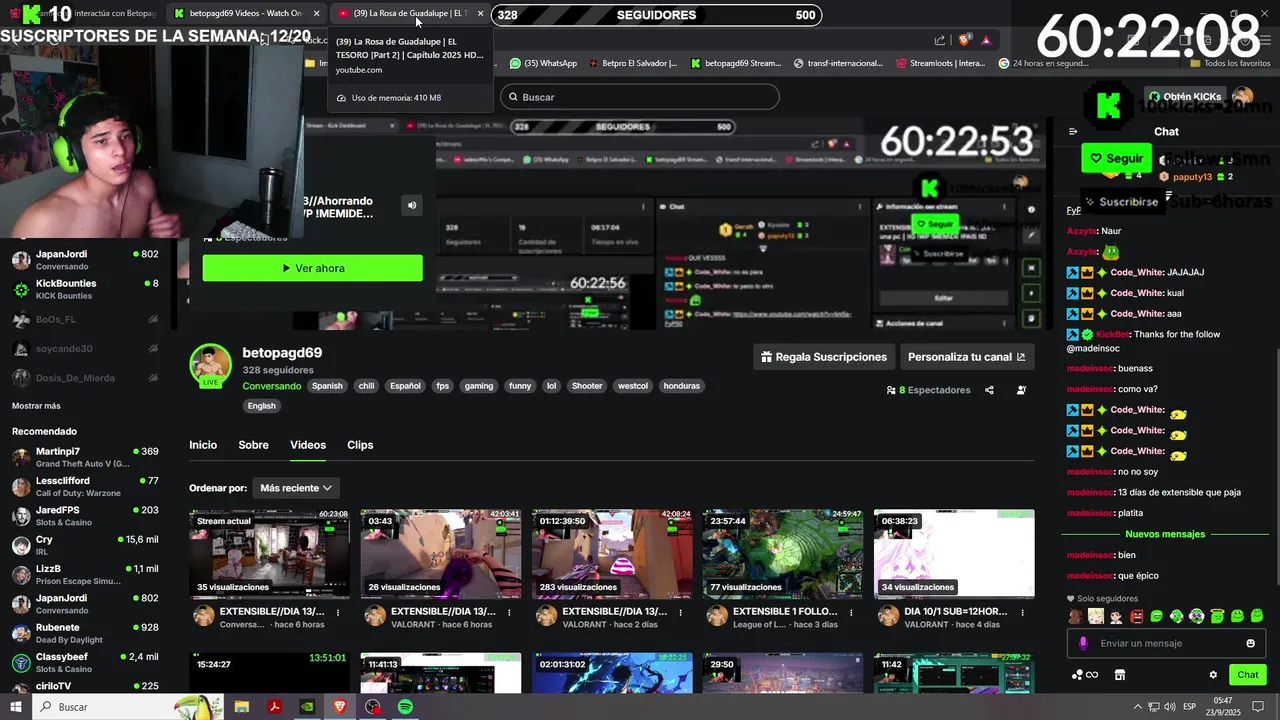Open the chat shop icon

click(x=1120, y=675)
